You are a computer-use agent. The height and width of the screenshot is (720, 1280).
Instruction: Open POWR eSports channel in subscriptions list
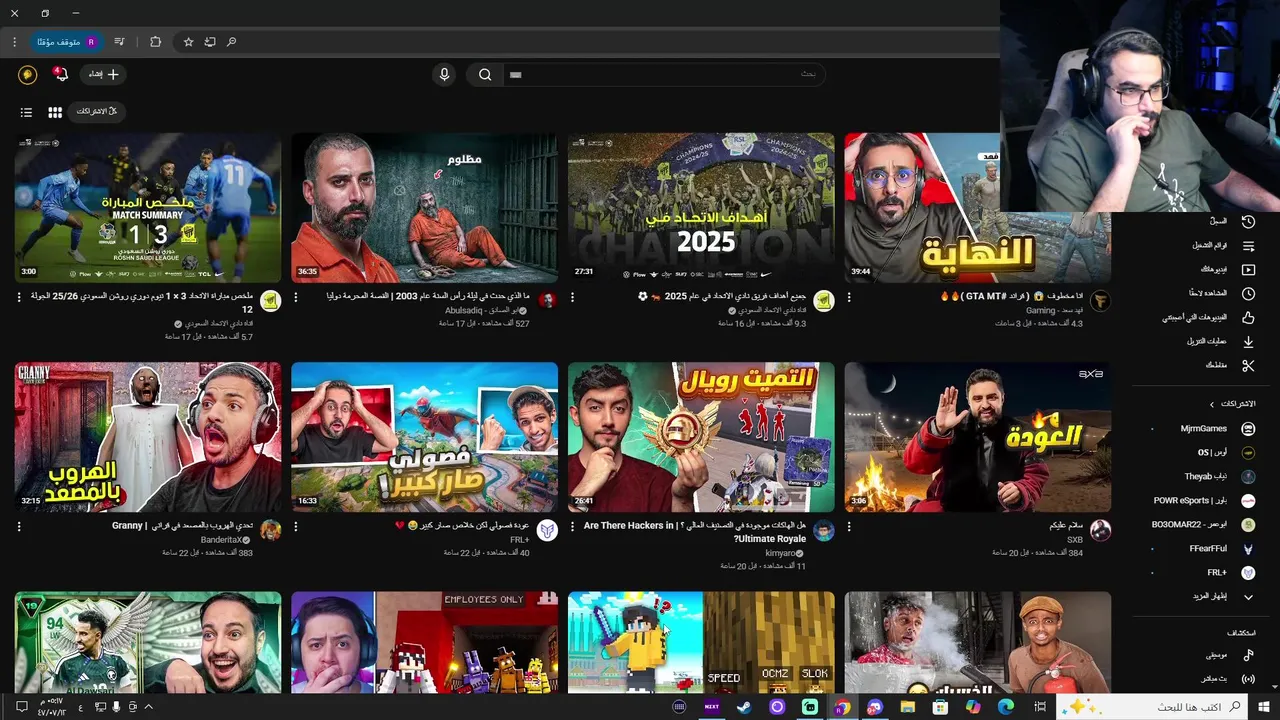pos(1202,501)
